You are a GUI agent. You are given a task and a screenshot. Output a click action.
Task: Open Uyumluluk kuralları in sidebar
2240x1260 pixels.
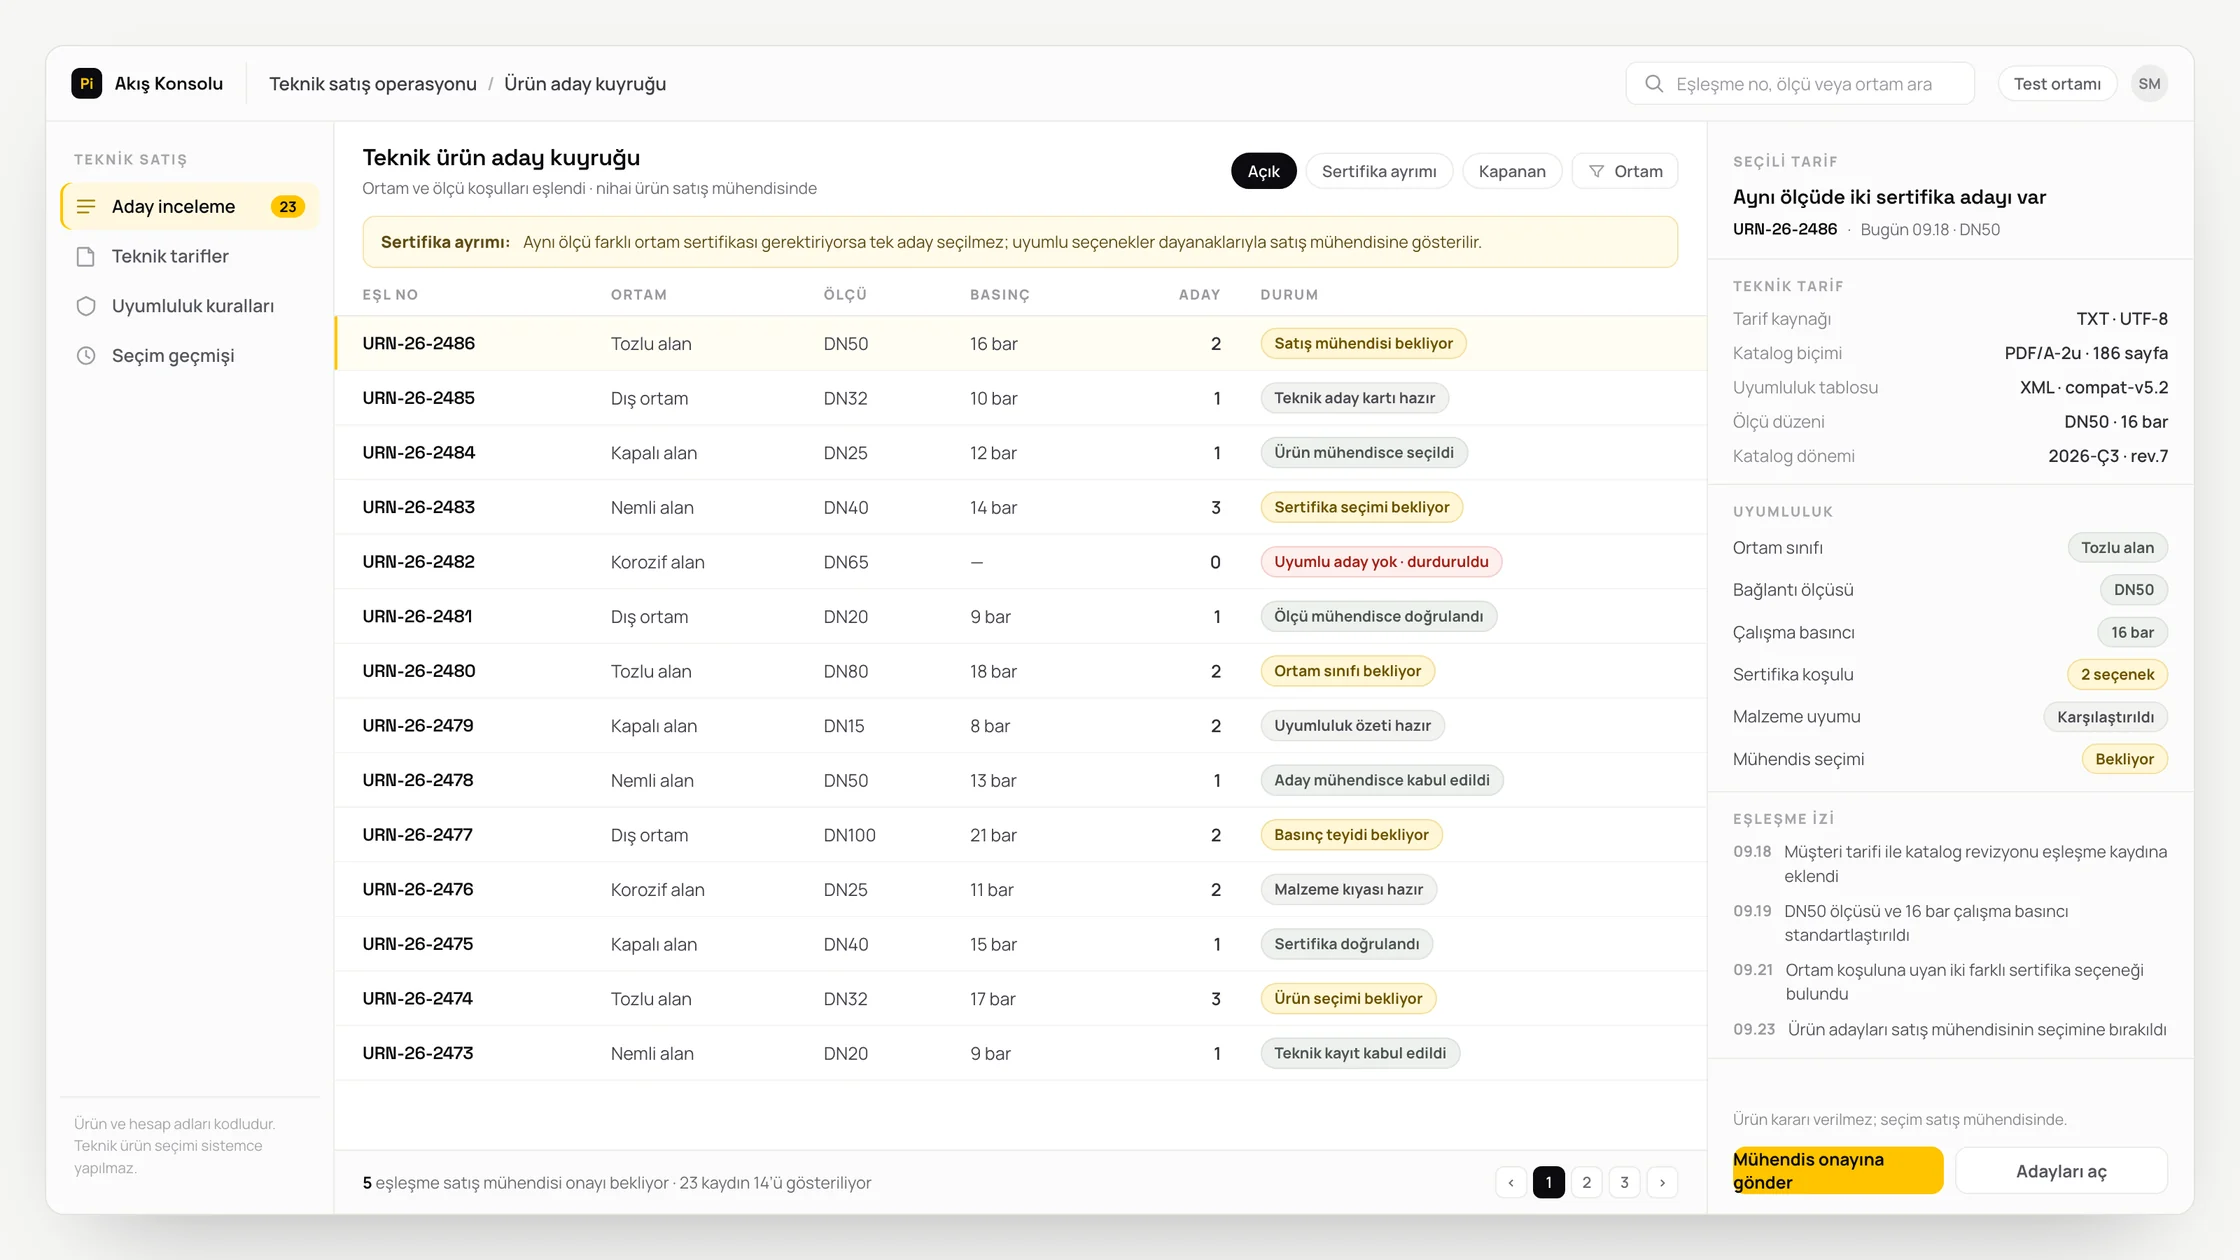[x=189, y=306]
